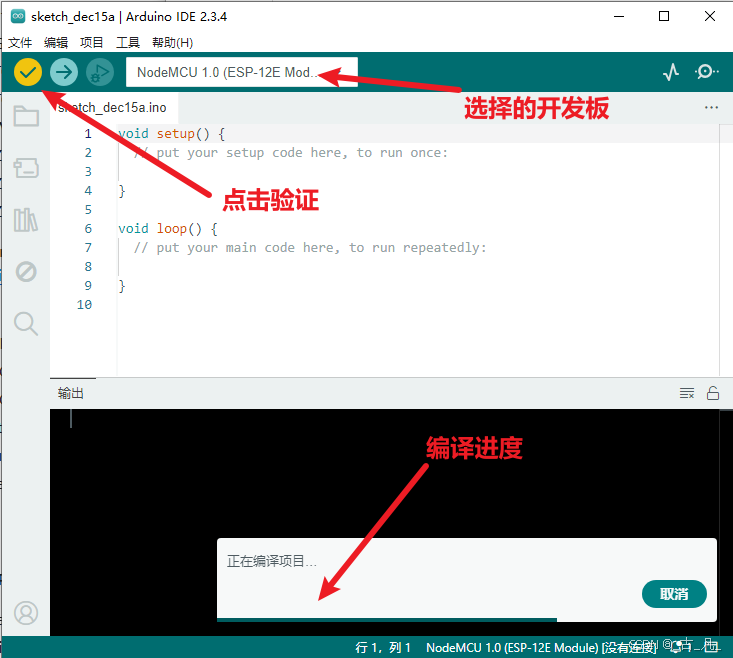Click the Arduino IDE title bar icon
Viewport: 733px width, 658px height.
pos(18,16)
